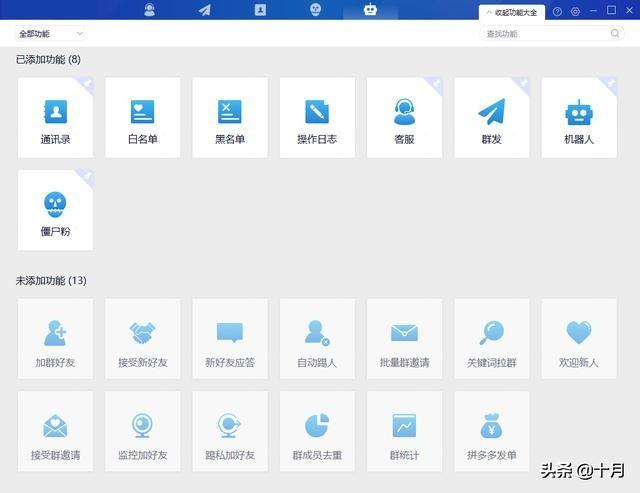Add the 加群好友 function

[56, 339]
